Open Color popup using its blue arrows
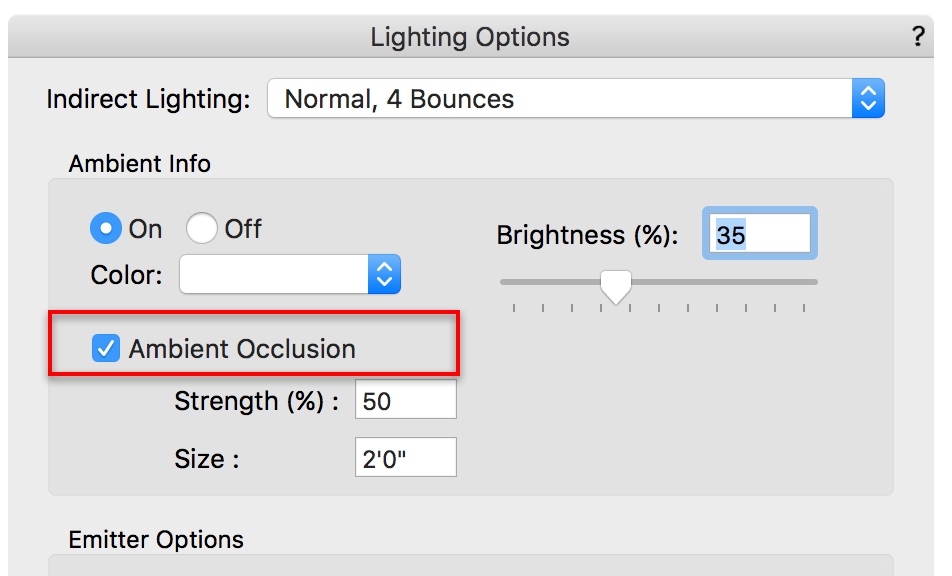The image size is (952, 576). 384,274
